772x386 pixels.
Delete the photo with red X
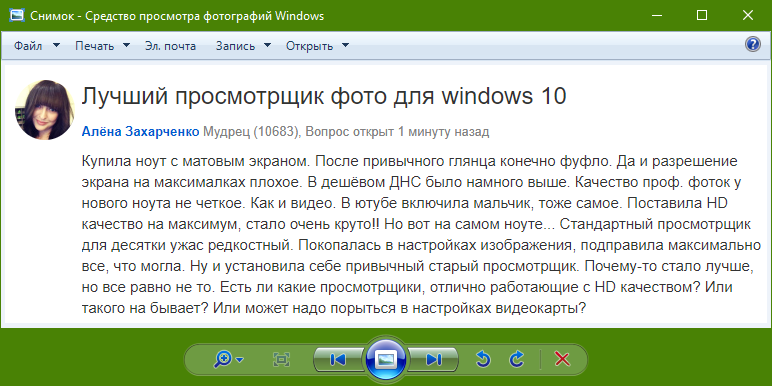[x=562, y=359]
